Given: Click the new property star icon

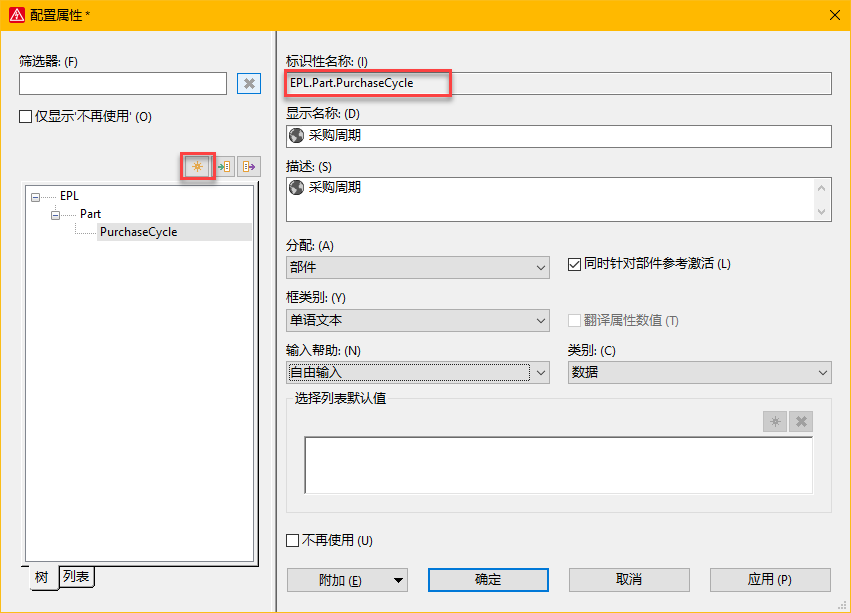Looking at the screenshot, I should tap(198, 167).
